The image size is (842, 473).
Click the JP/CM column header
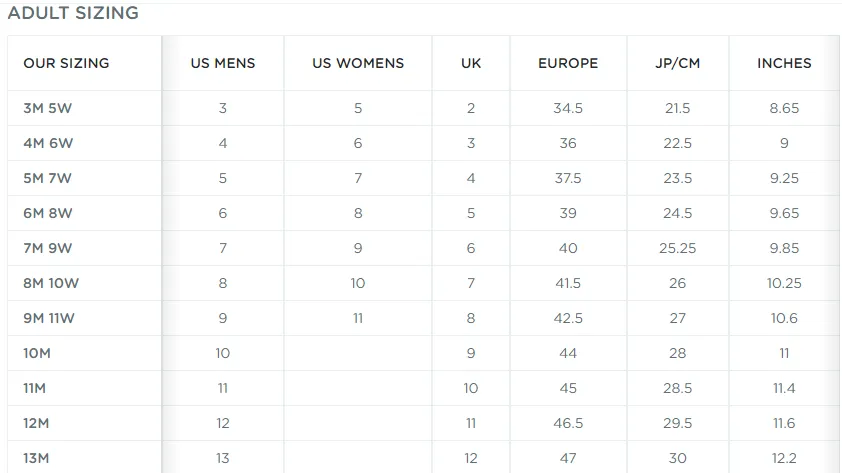click(x=678, y=63)
